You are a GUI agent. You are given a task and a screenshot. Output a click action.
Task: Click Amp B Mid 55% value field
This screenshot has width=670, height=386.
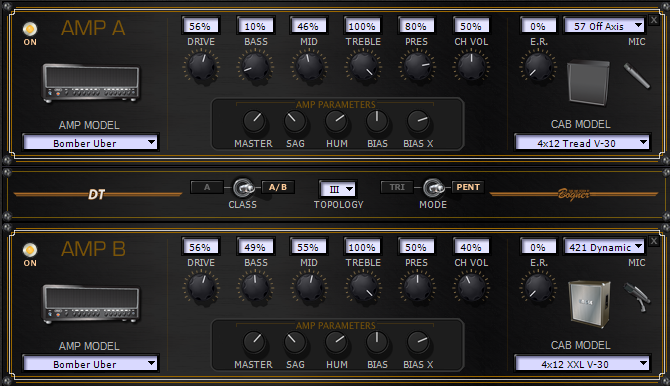point(309,247)
